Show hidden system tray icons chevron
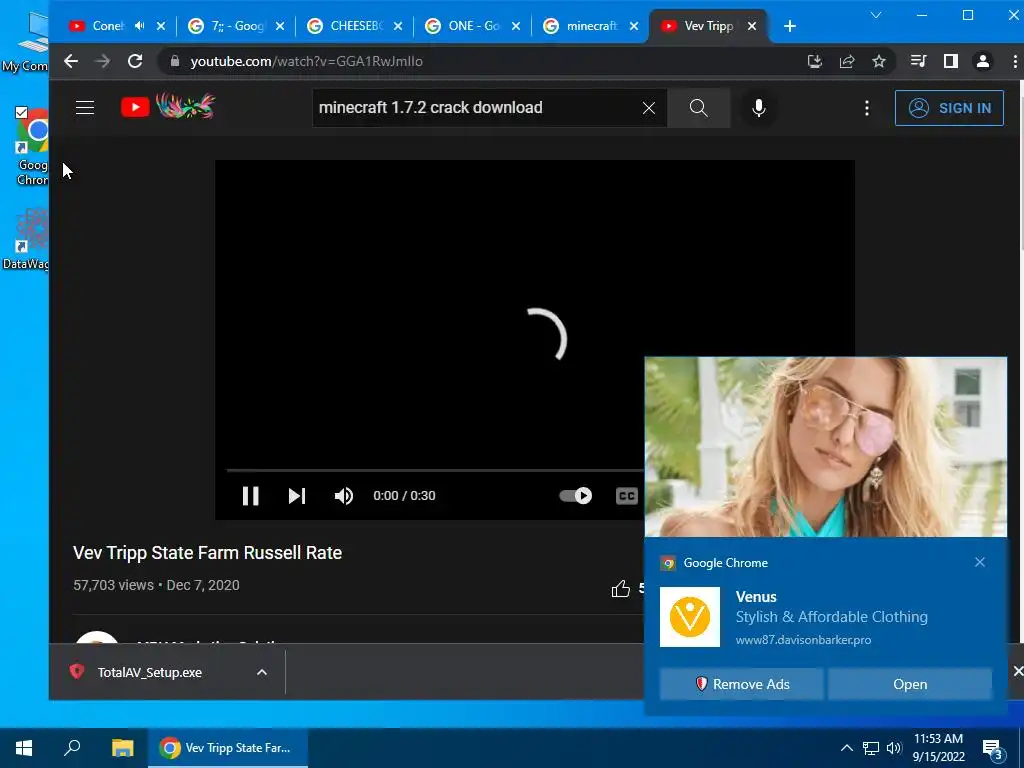1024x768 pixels. pyautogui.click(x=846, y=748)
